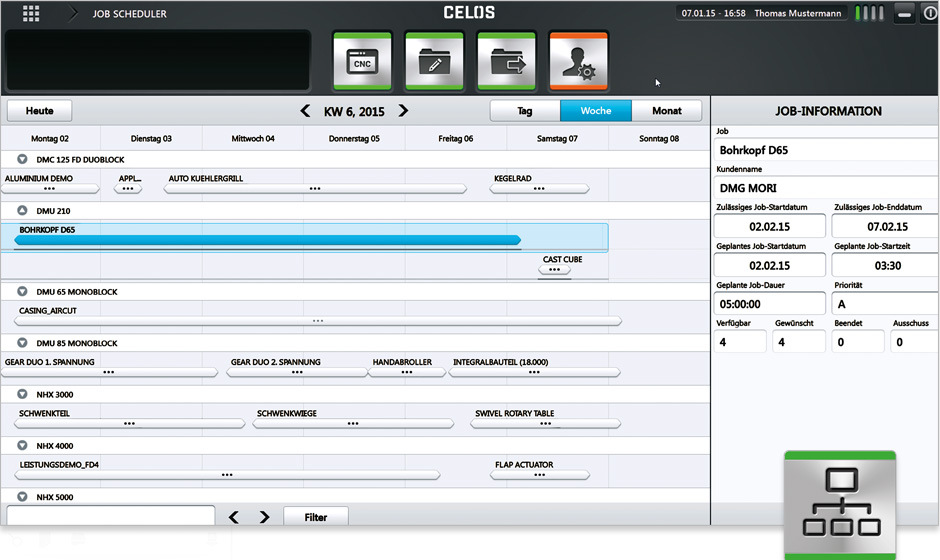Image resolution: width=940 pixels, height=560 pixels.
Task: Switch to the Woche view
Action: coord(595,111)
